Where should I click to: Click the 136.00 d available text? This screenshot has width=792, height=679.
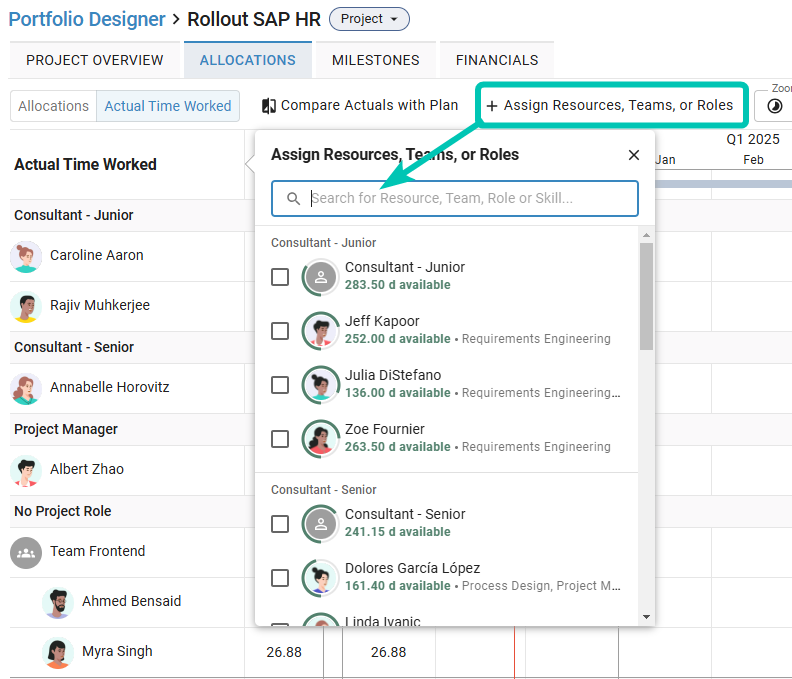click(x=398, y=393)
